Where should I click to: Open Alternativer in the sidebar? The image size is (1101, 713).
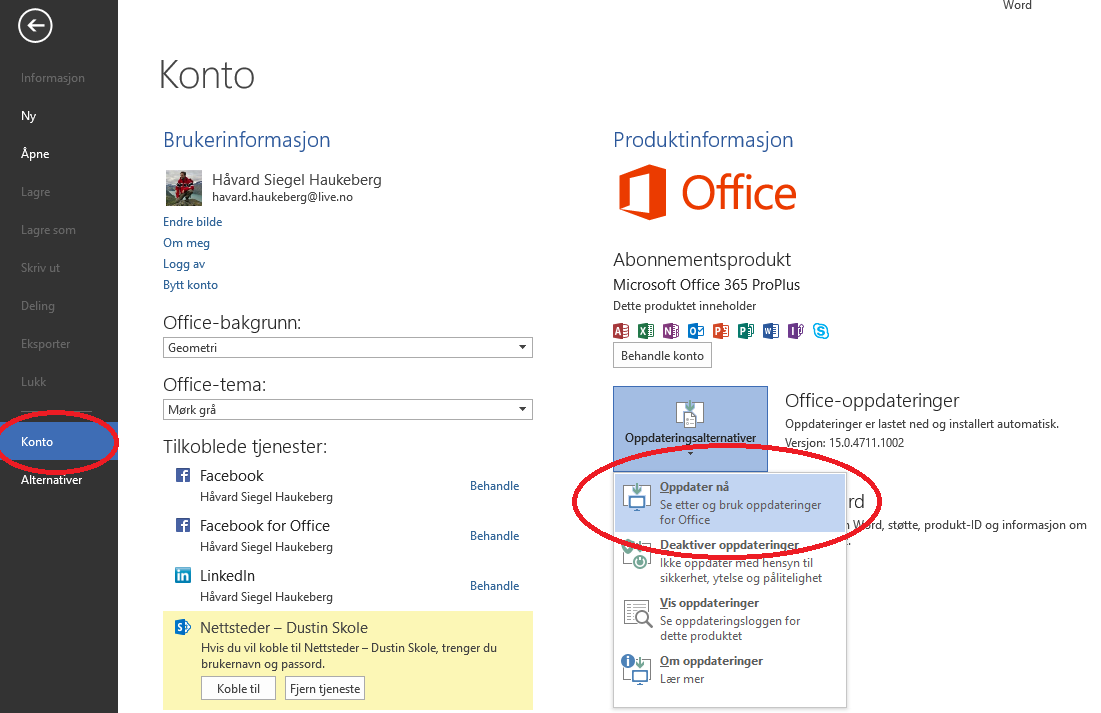tap(52, 480)
